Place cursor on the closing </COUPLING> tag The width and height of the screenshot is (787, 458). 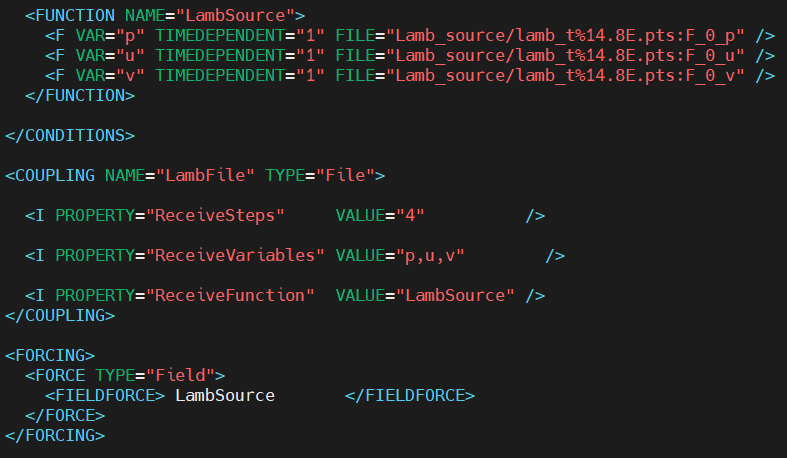pyautogui.click(x=60, y=316)
